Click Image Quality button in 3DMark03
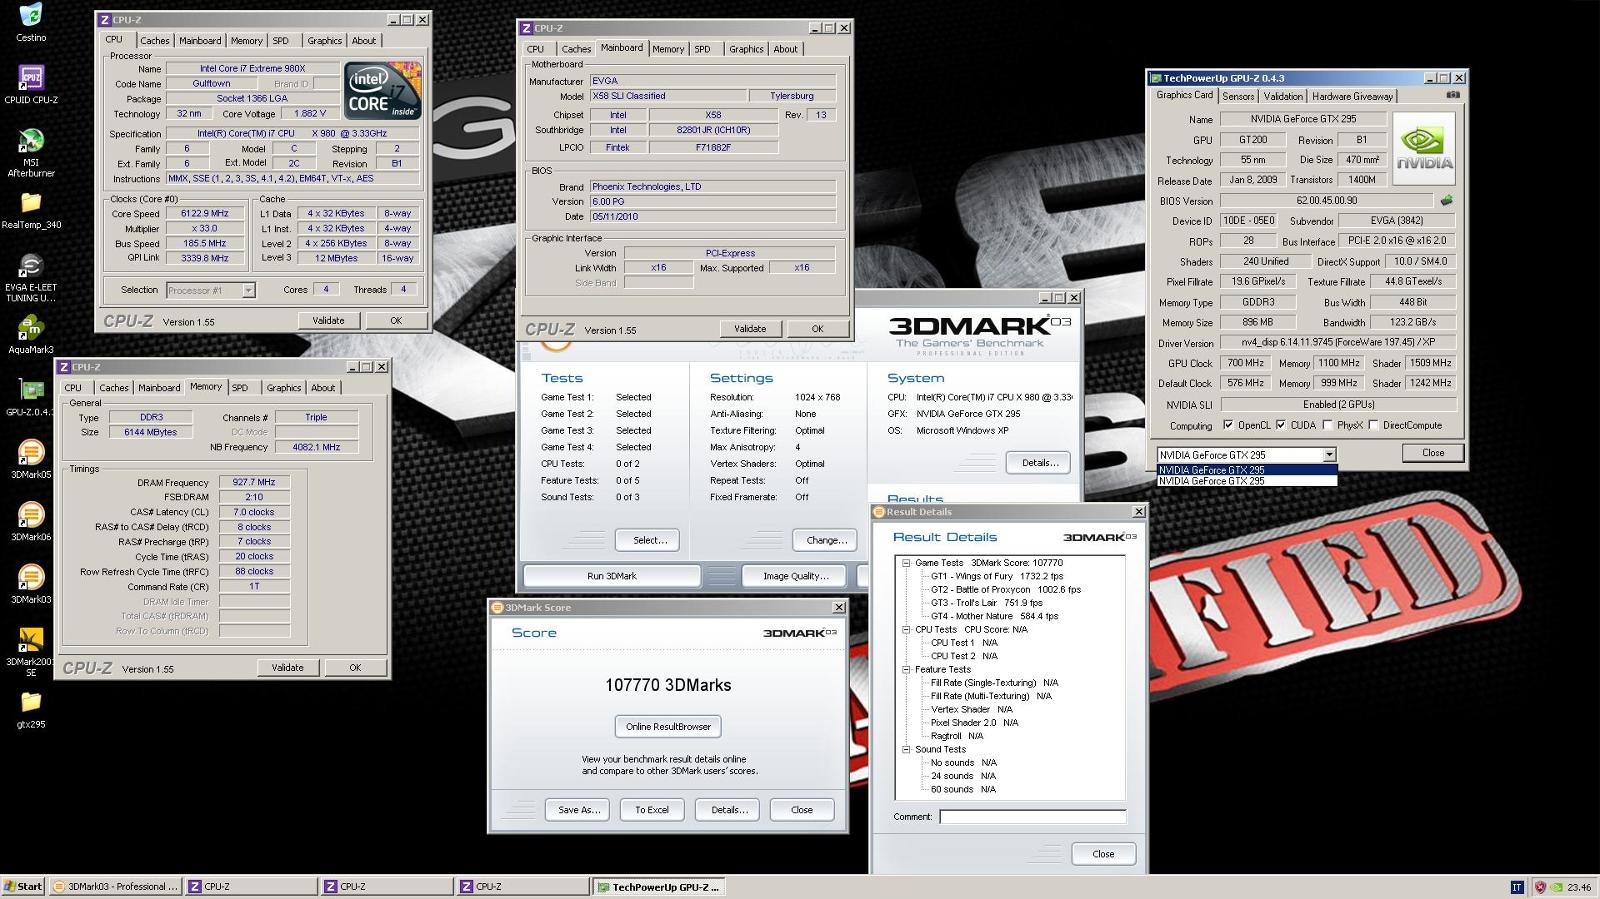This screenshot has width=1600, height=899. pyautogui.click(x=796, y=576)
